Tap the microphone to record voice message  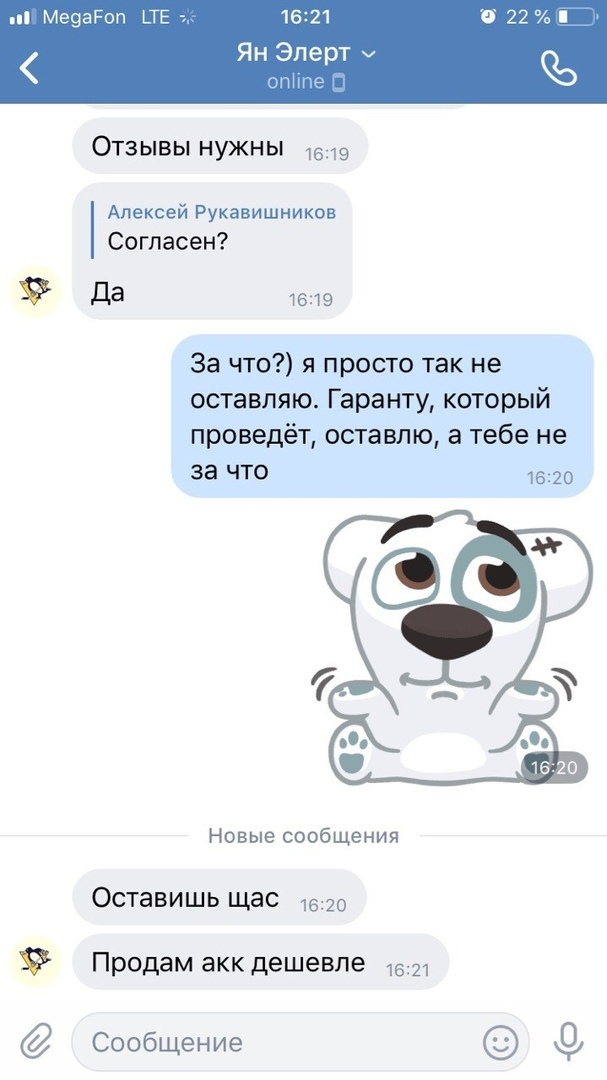click(568, 1041)
